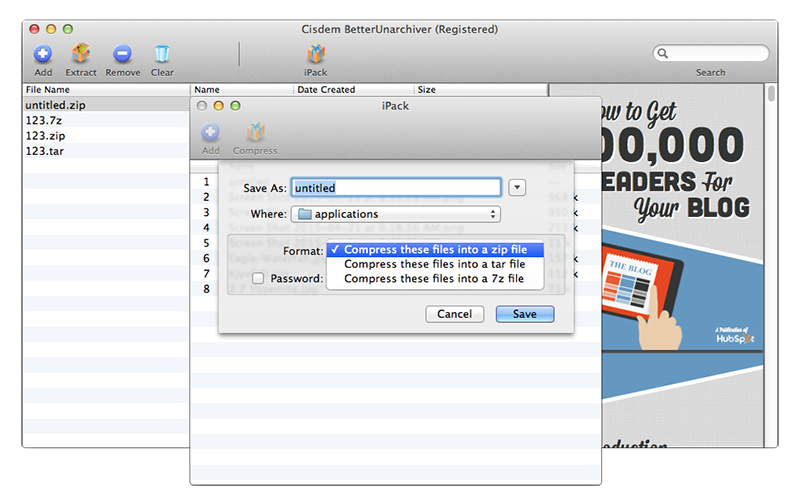Choose Compress these files into a zip file
The width and height of the screenshot is (800, 500).
point(435,249)
